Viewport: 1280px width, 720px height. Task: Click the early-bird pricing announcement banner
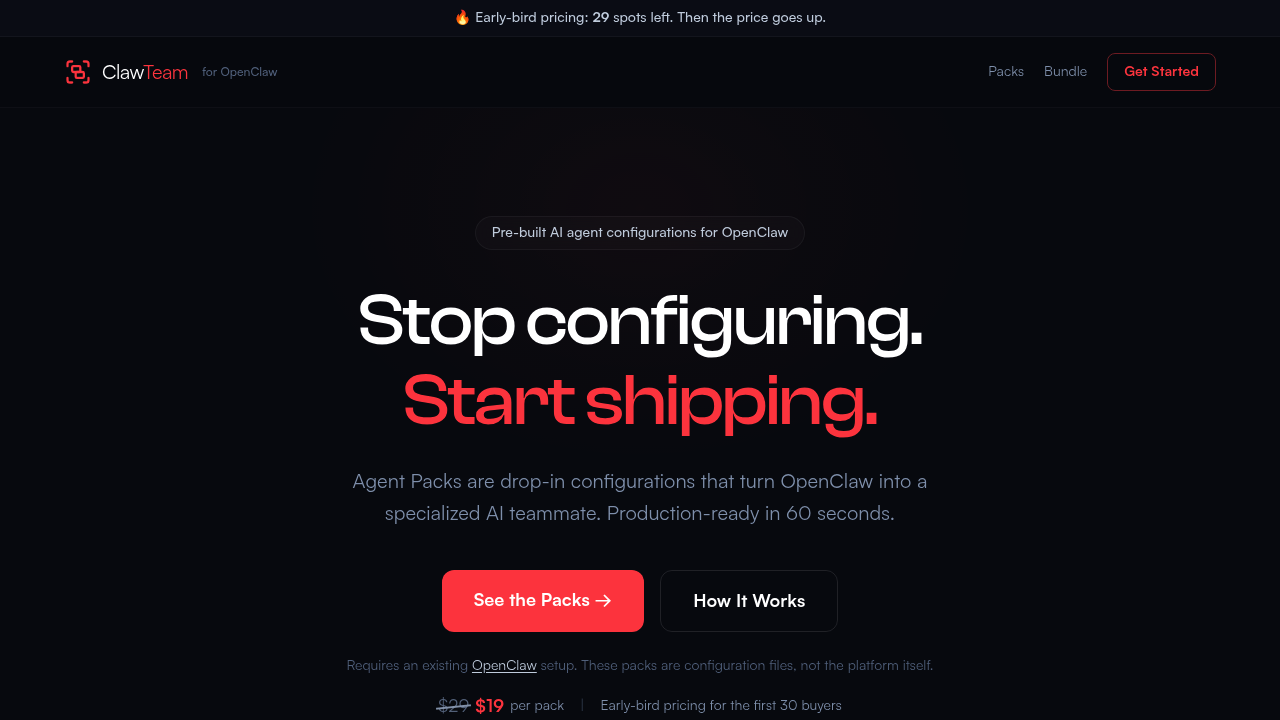(640, 18)
